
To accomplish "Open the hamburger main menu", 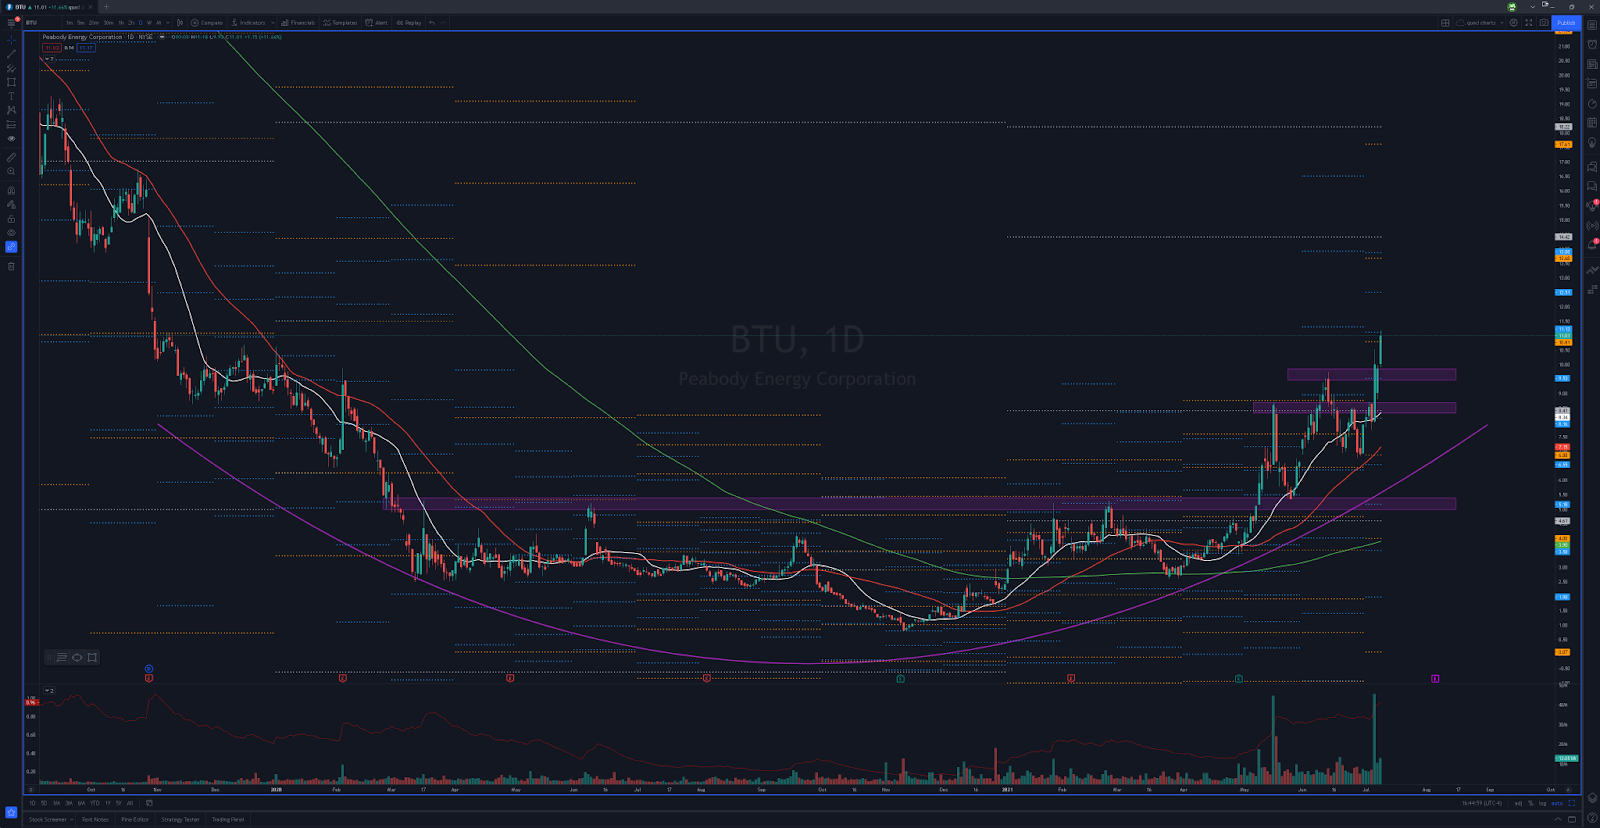I will pyautogui.click(x=11, y=22).
